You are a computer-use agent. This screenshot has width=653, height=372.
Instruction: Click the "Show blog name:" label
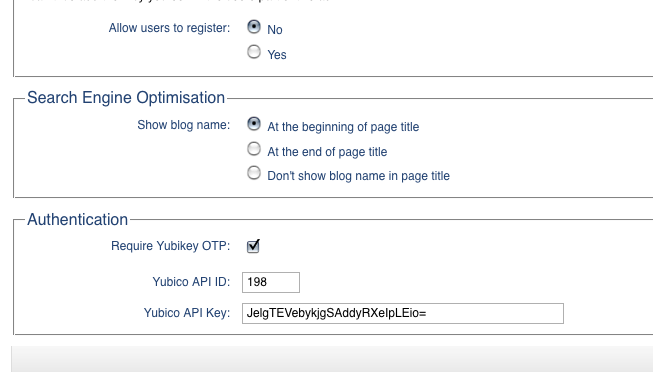pyautogui.click(x=184, y=125)
